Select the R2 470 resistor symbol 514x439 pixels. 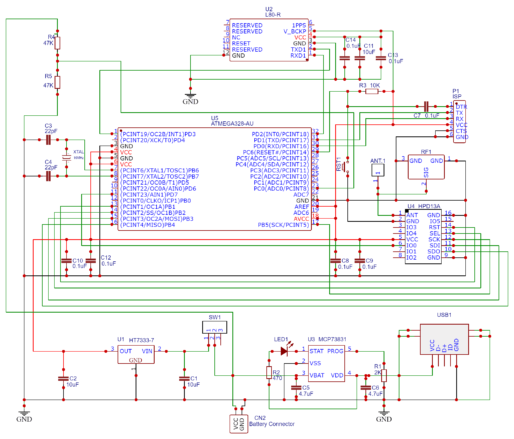pyautogui.click(x=269, y=372)
